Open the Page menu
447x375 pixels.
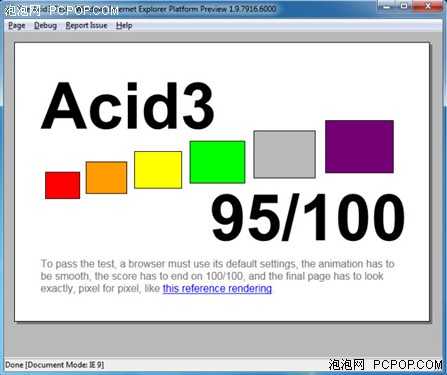pos(17,25)
